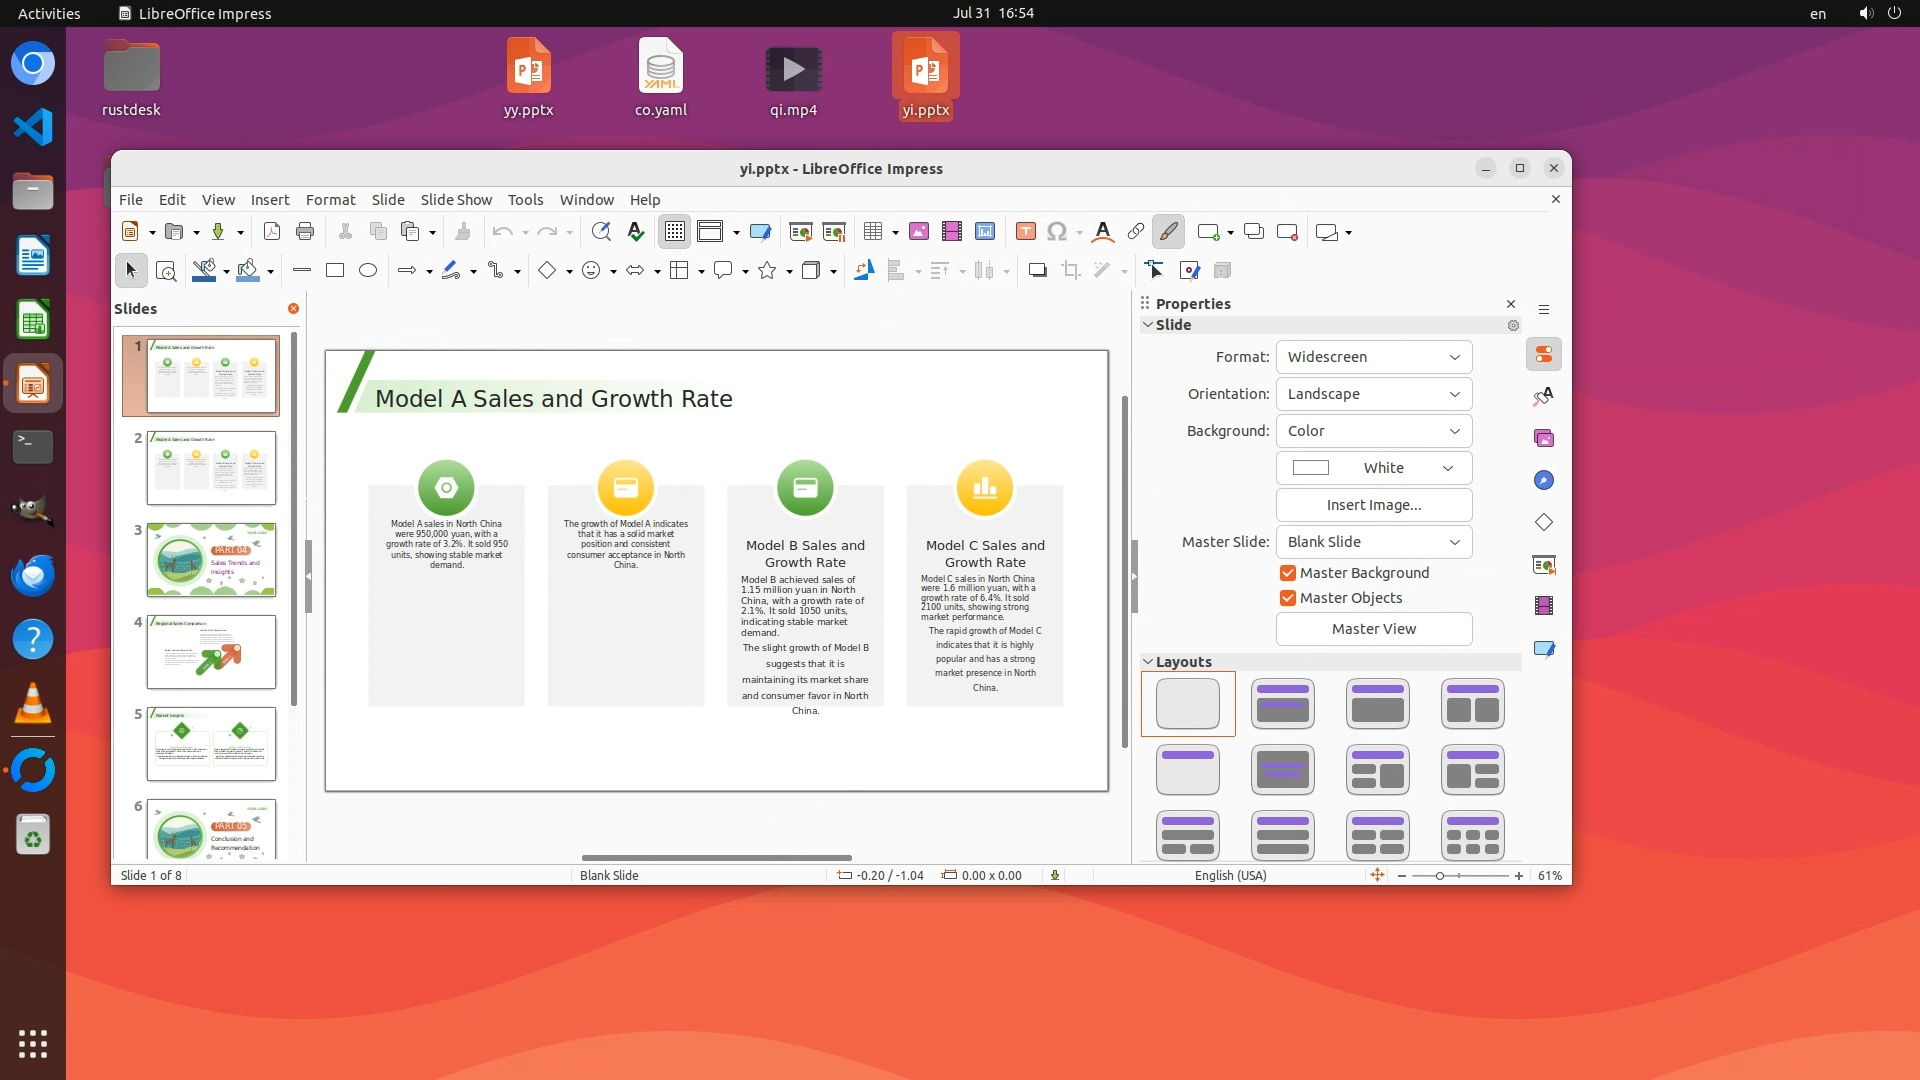Toggle the Display Grid button
1920x1080 pixels.
[x=675, y=232]
